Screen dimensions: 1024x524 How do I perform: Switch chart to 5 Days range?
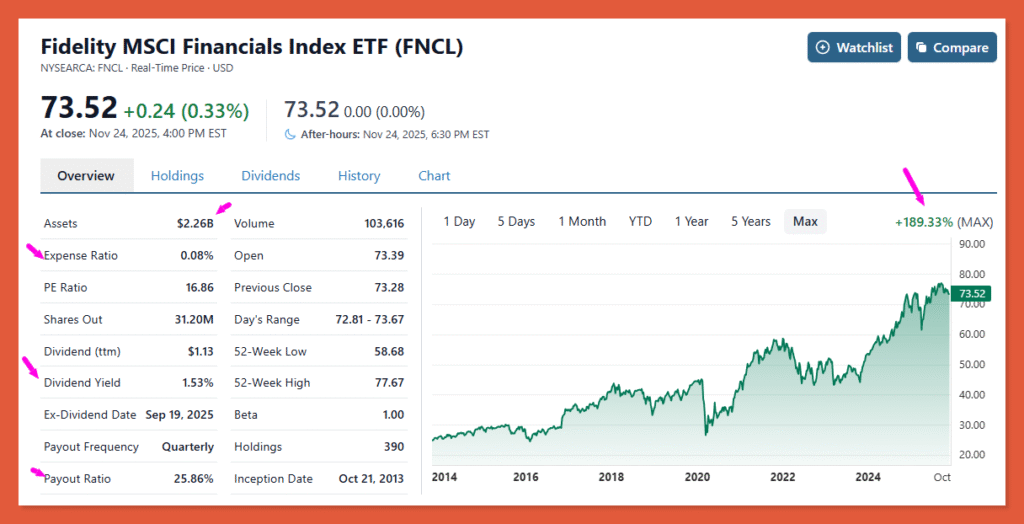click(516, 221)
